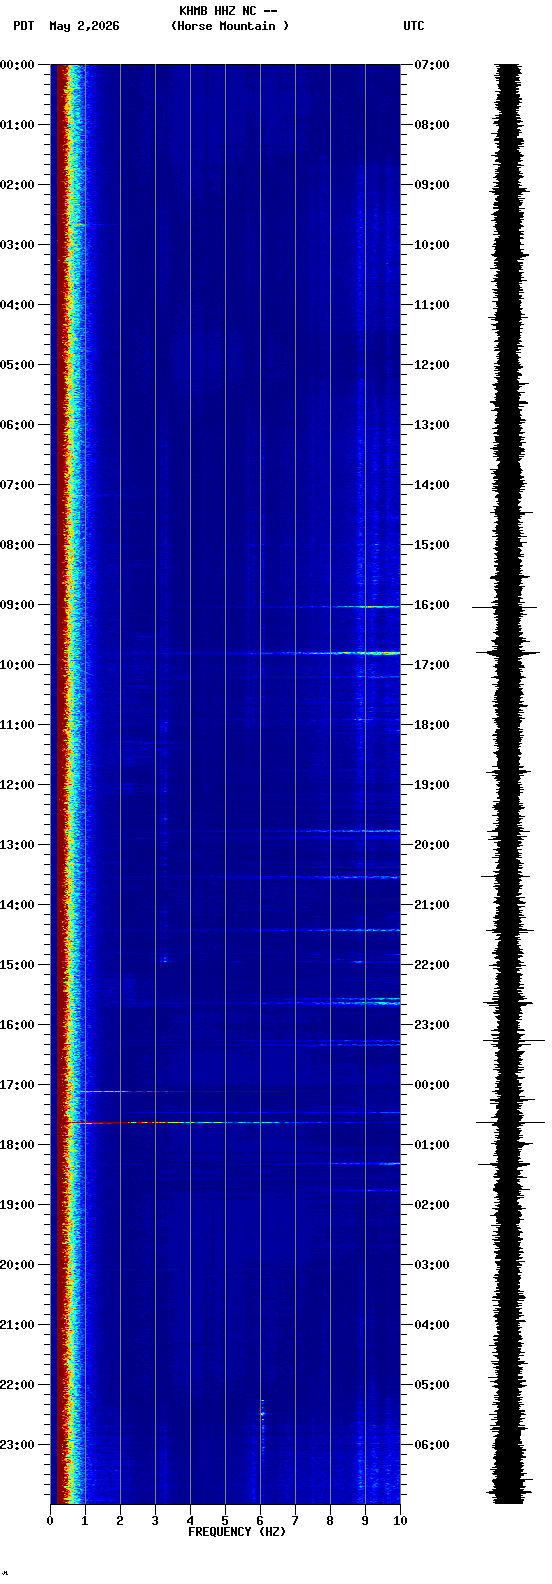Image resolution: width=552 pixels, height=1584 pixels.
Task: Click the 18:00 UTC time label
Action: pyautogui.click(x=432, y=725)
